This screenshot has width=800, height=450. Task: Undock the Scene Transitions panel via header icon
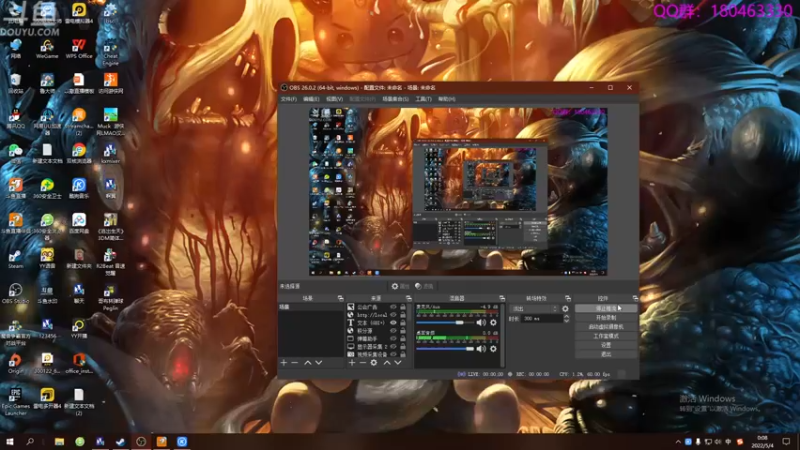click(x=568, y=298)
